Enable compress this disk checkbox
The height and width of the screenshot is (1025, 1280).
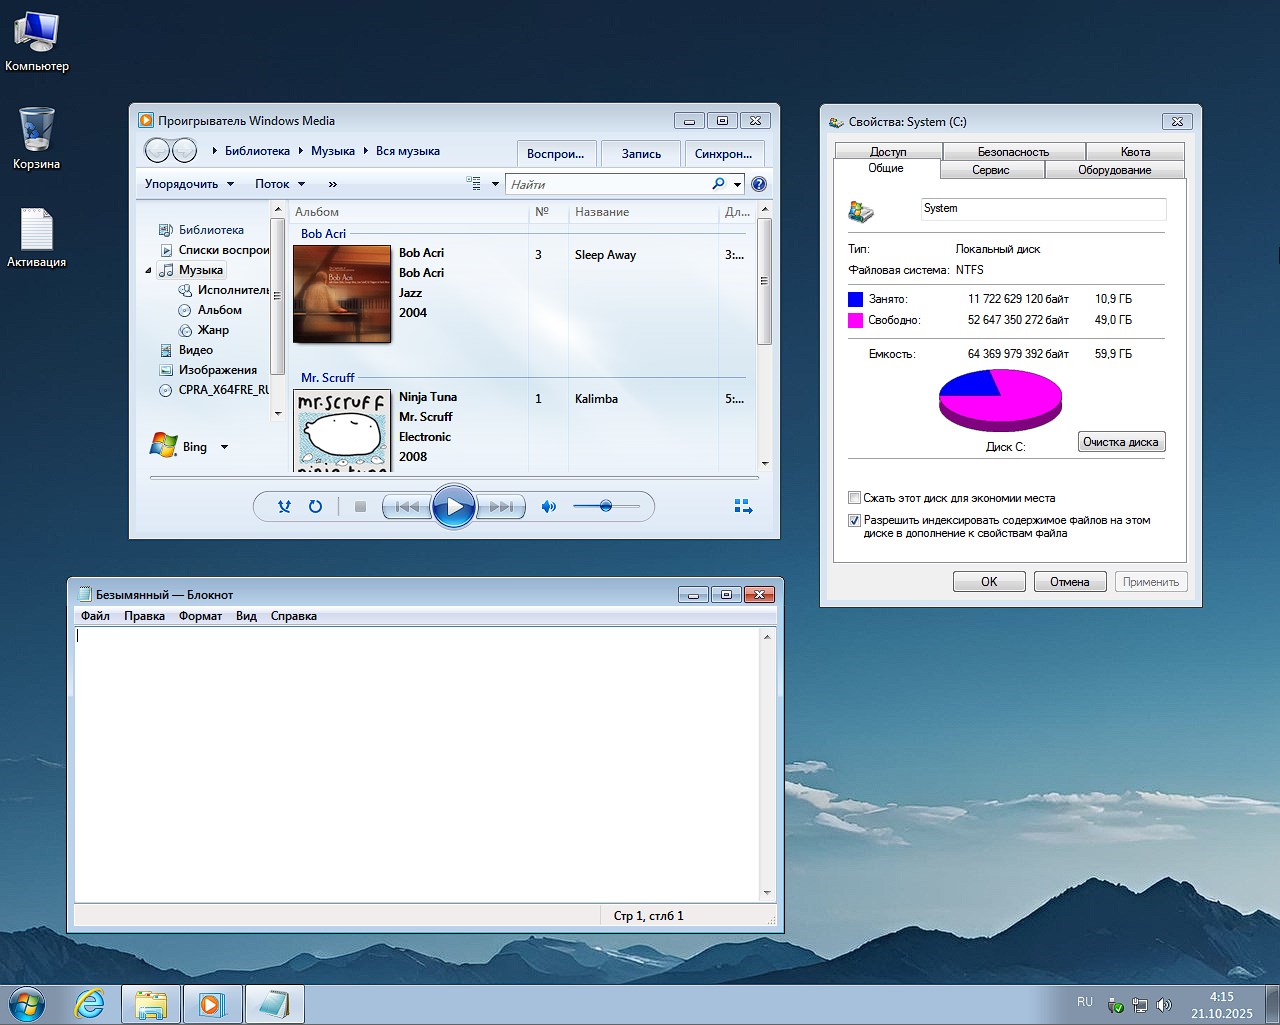[x=854, y=498]
